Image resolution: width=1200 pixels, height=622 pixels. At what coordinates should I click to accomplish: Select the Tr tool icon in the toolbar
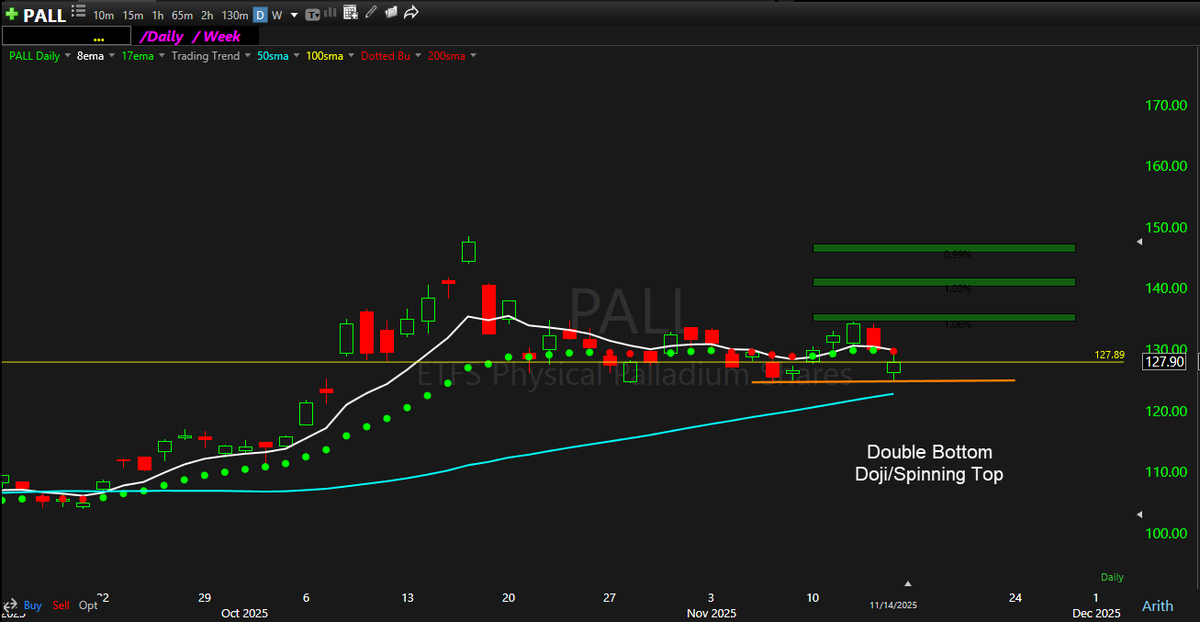coord(312,14)
